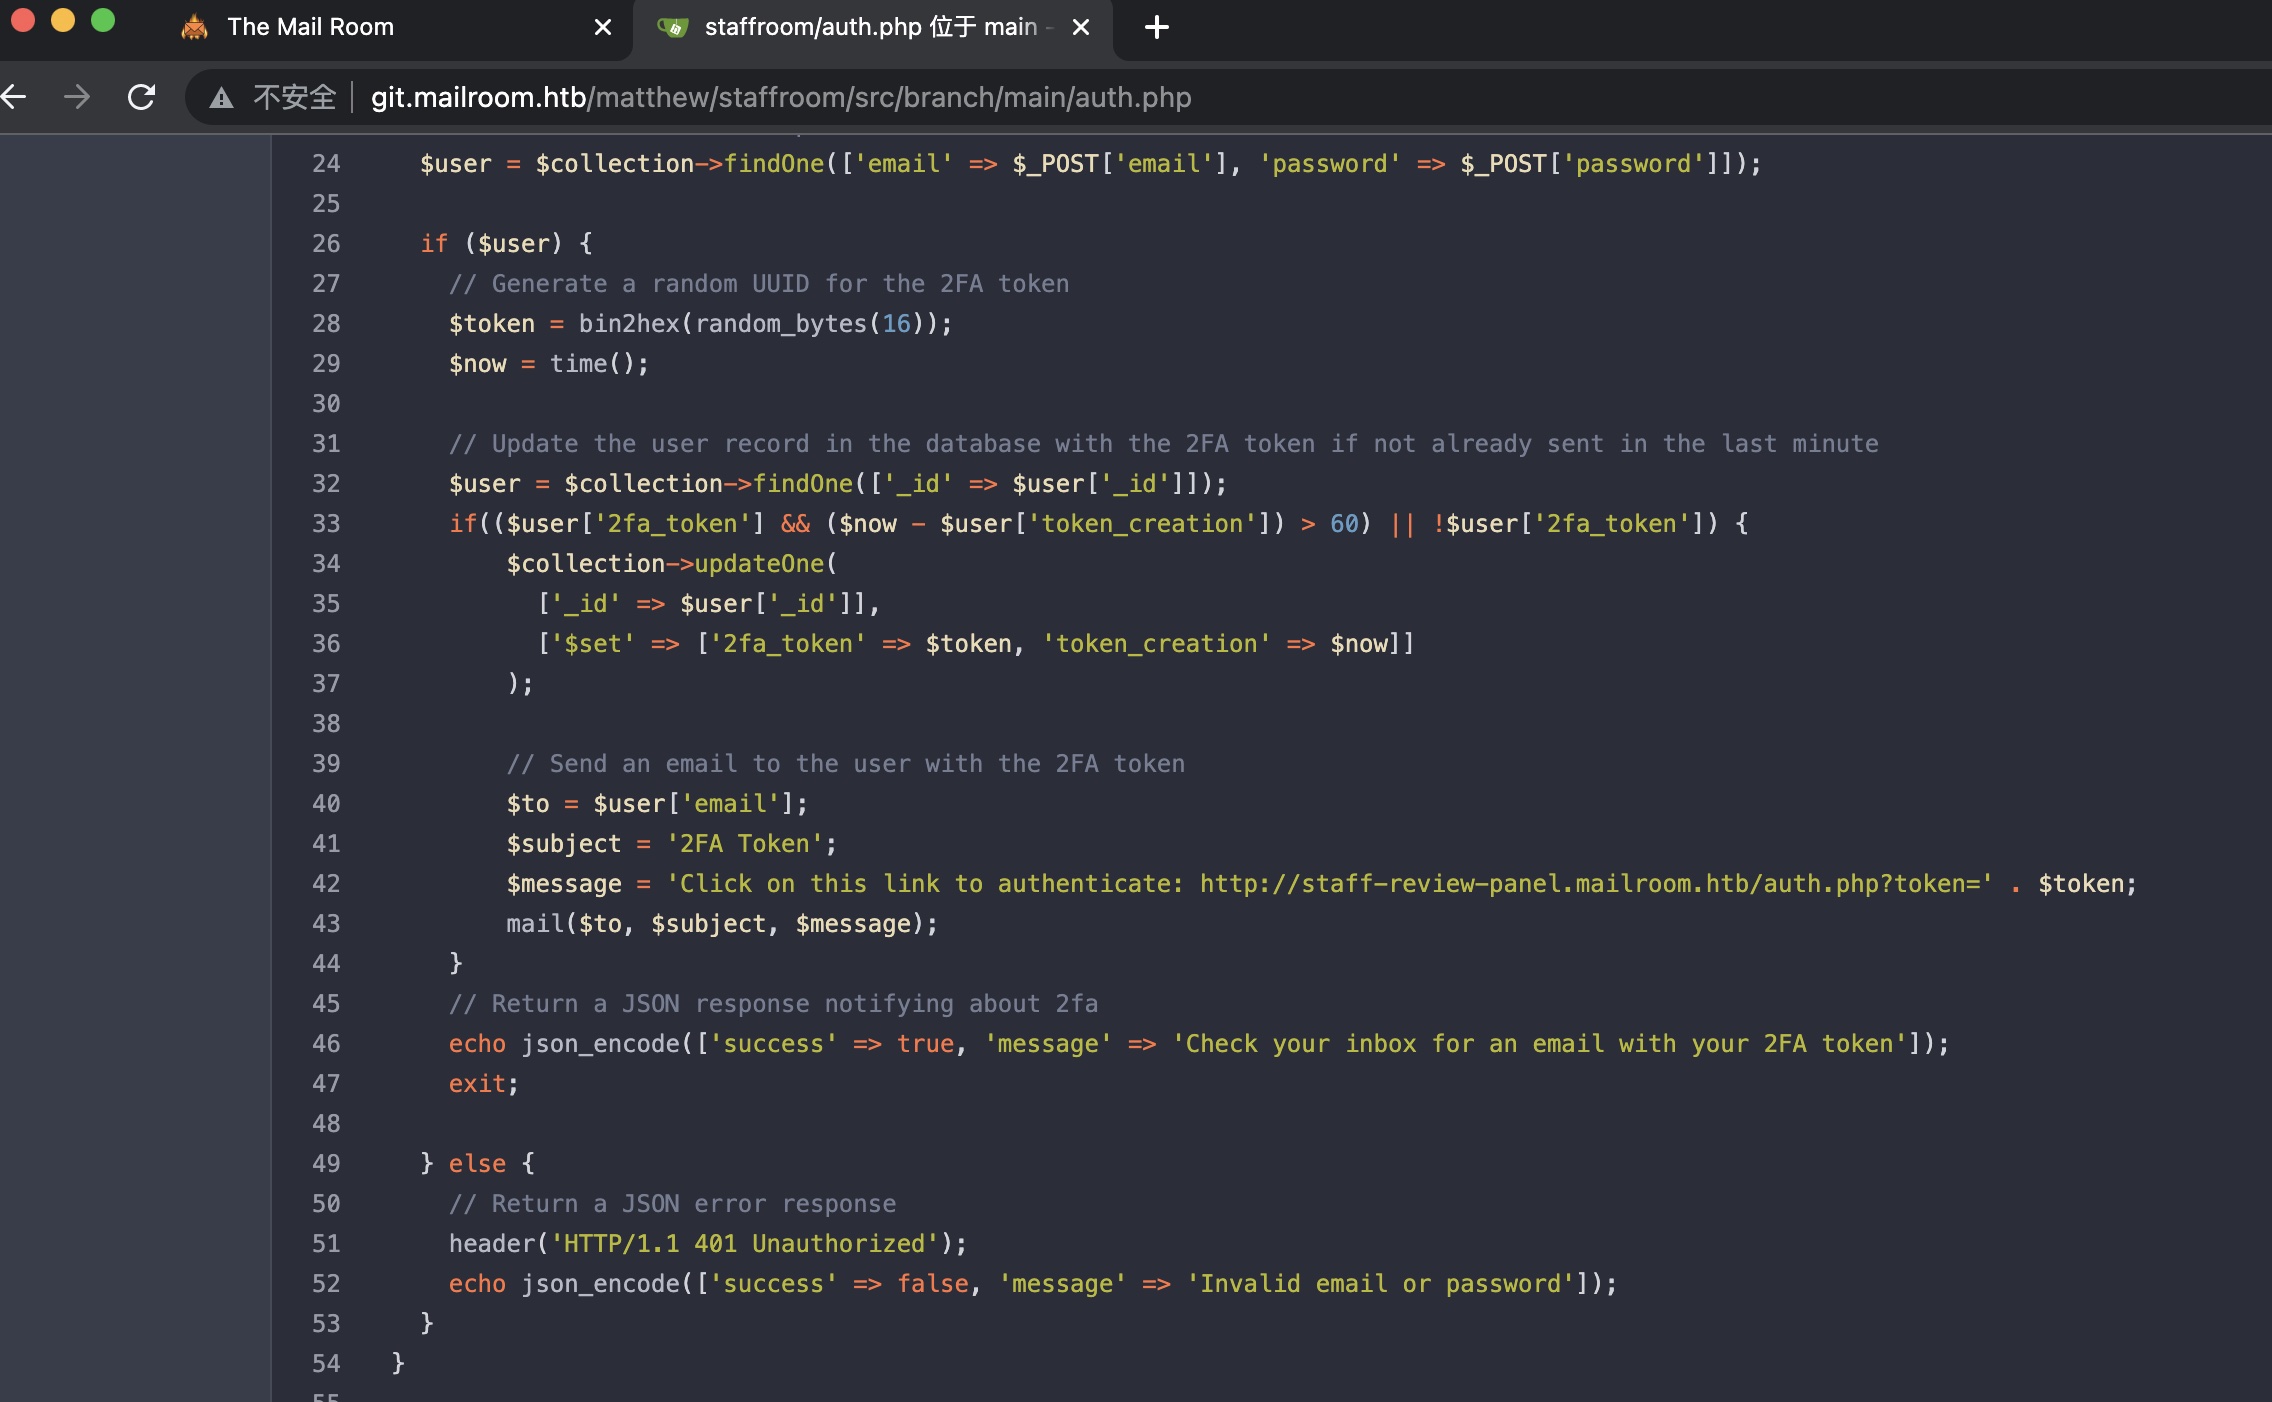Click the green window zoom button
This screenshot has height=1402, width=2272.
click(103, 21)
